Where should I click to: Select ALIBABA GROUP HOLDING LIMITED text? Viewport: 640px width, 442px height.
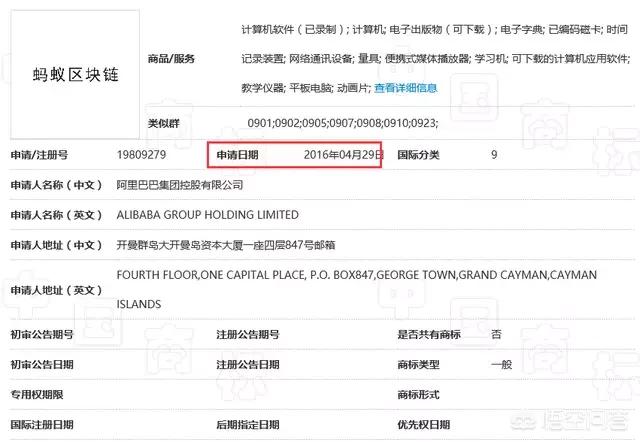207,215
